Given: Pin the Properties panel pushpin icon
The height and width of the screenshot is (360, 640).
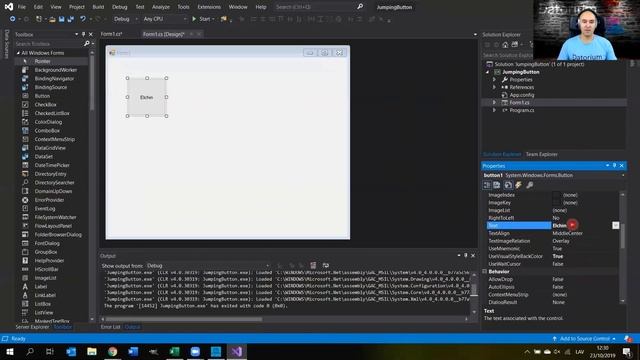Looking at the screenshot, I should pos(614,166).
